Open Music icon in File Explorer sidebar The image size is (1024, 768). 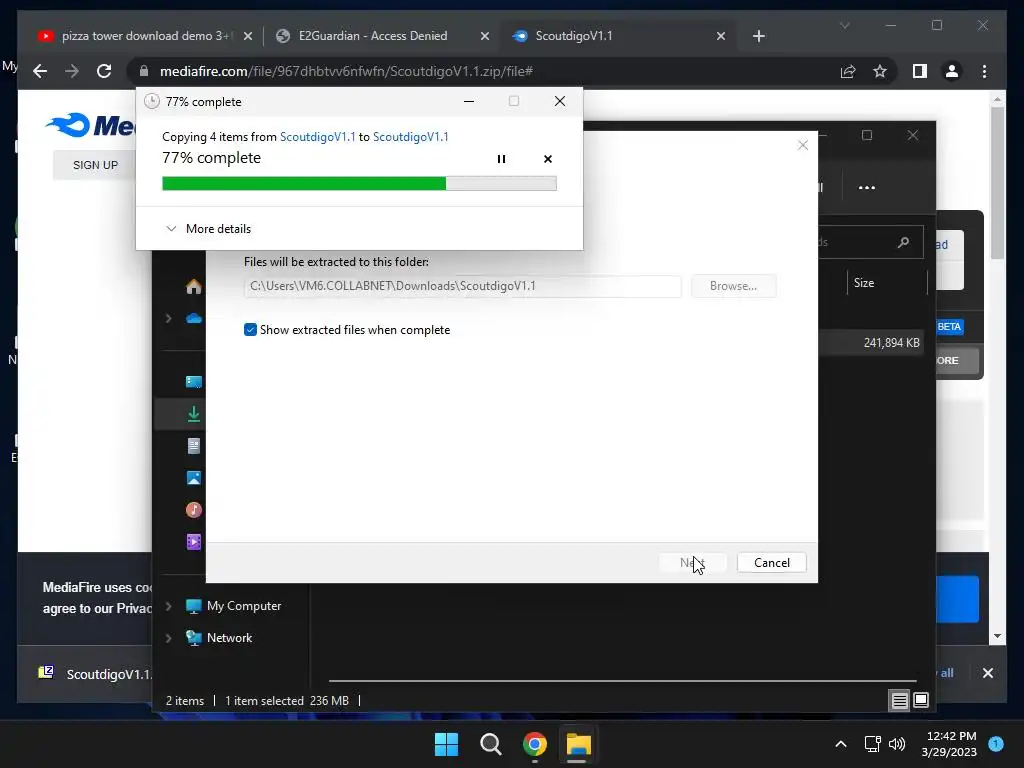click(x=193, y=509)
